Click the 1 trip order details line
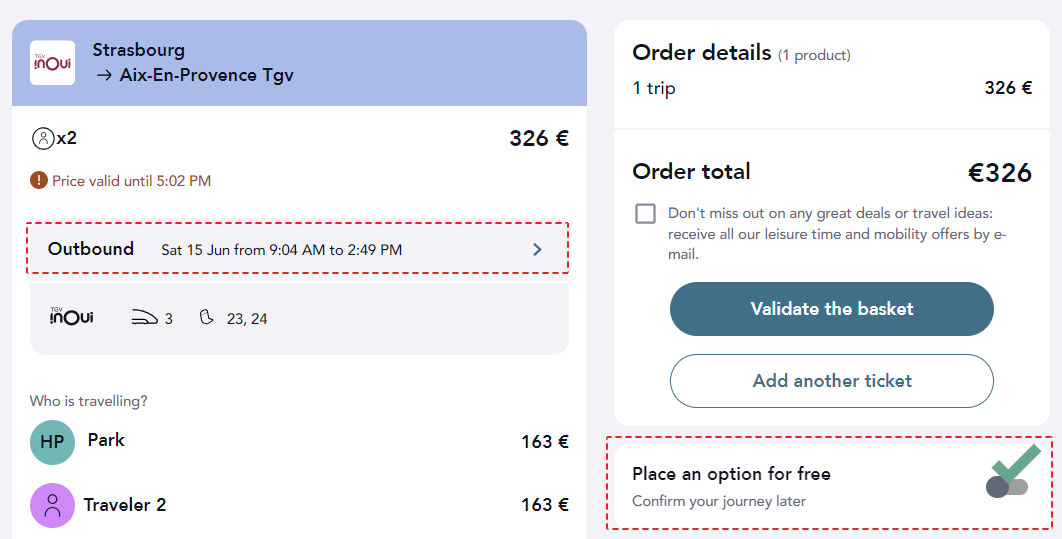 (832, 88)
